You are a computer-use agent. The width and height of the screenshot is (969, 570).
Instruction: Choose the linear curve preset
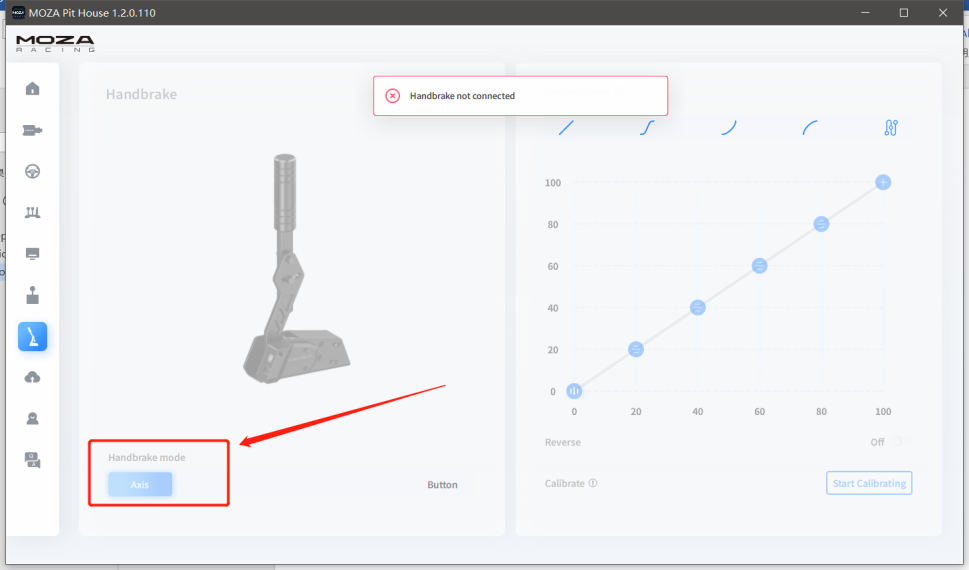click(x=566, y=128)
